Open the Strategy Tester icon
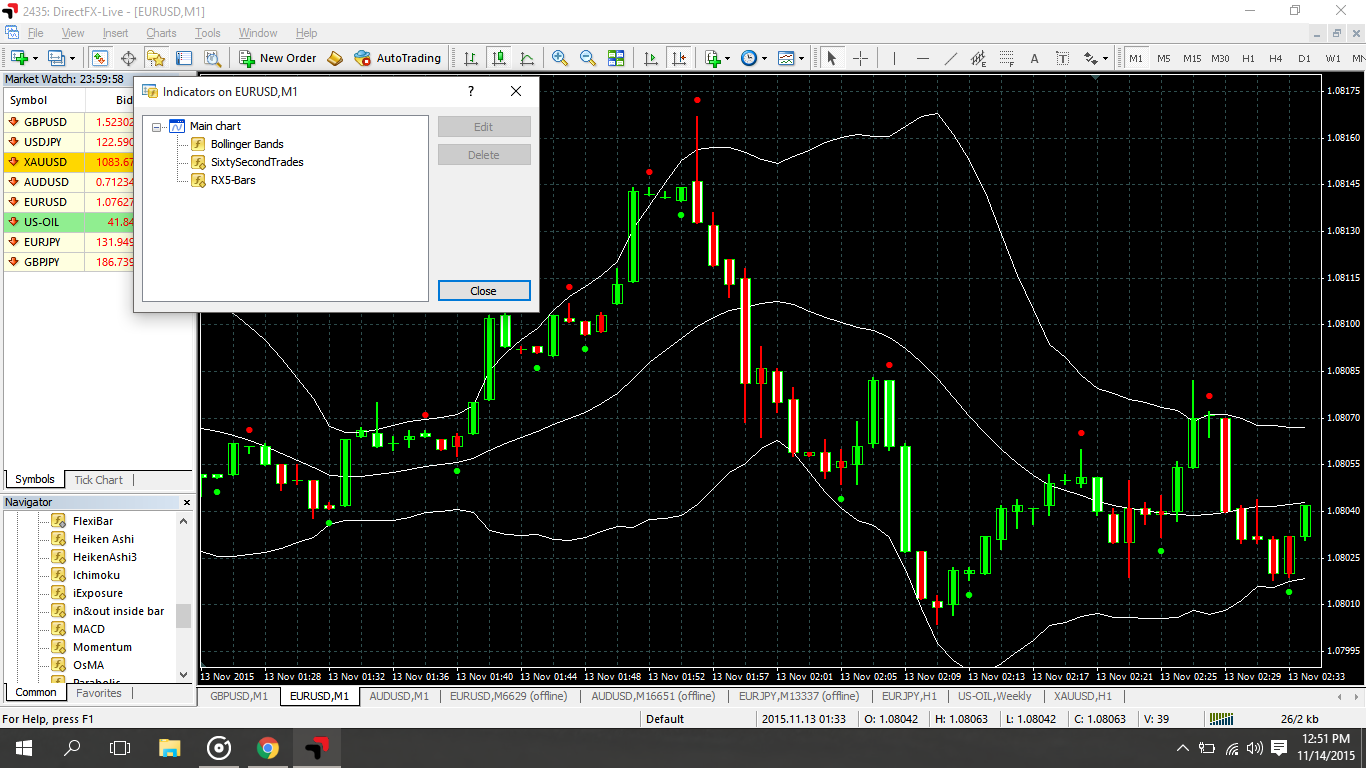Viewport: 1366px width, 768px height. (x=211, y=58)
